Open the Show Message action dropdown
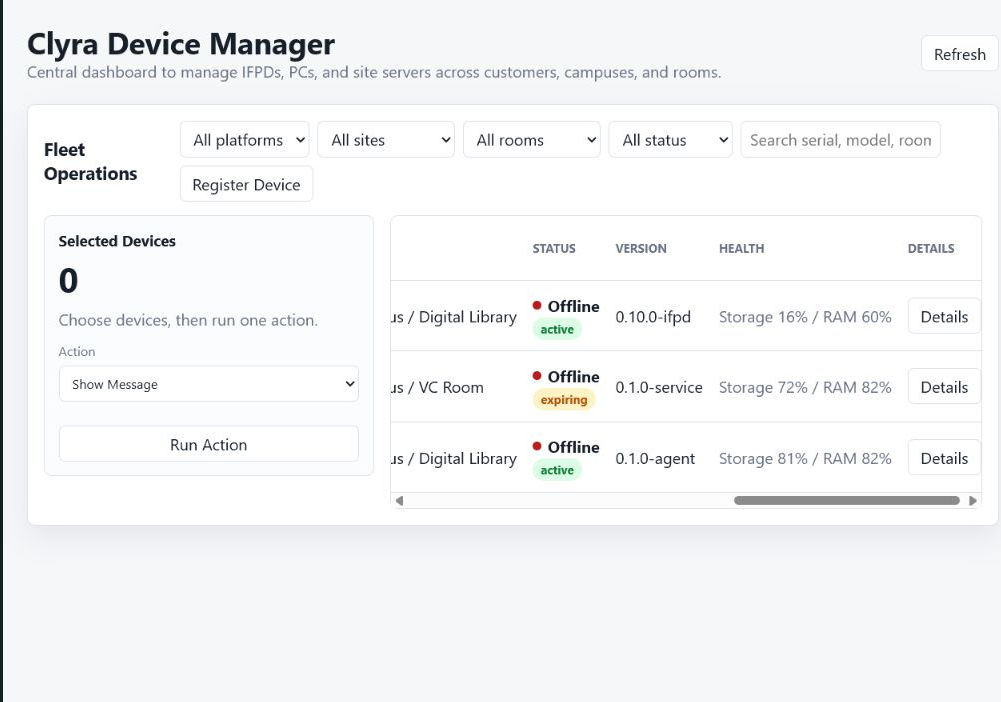This screenshot has width=1001, height=702. click(x=209, y=384)
